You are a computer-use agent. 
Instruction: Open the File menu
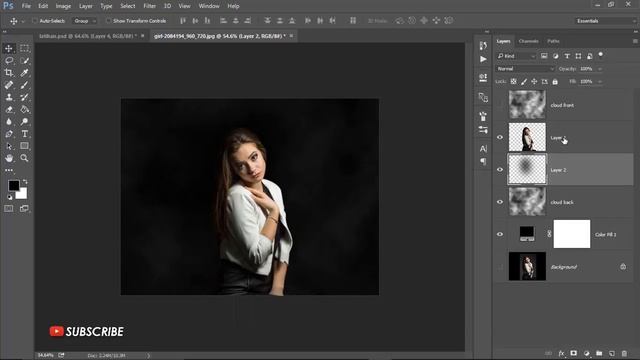pyautogui.click(x=26, y=6)
